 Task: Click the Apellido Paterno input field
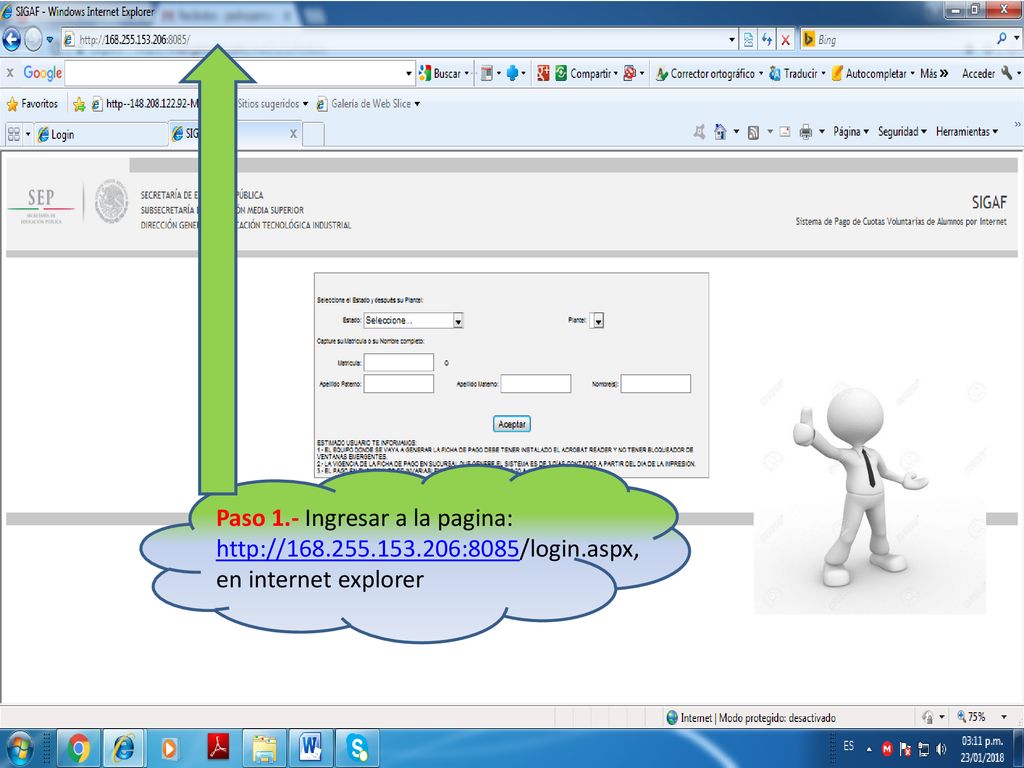398,384
